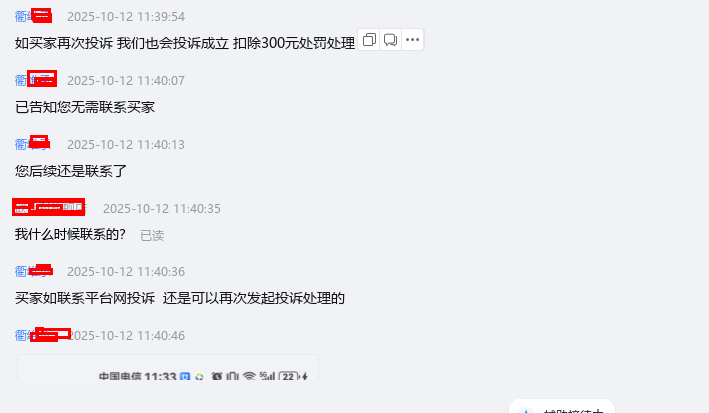Open sender name of the 11:40:13 message
709x413 pixels.
[x=33, y=144]
